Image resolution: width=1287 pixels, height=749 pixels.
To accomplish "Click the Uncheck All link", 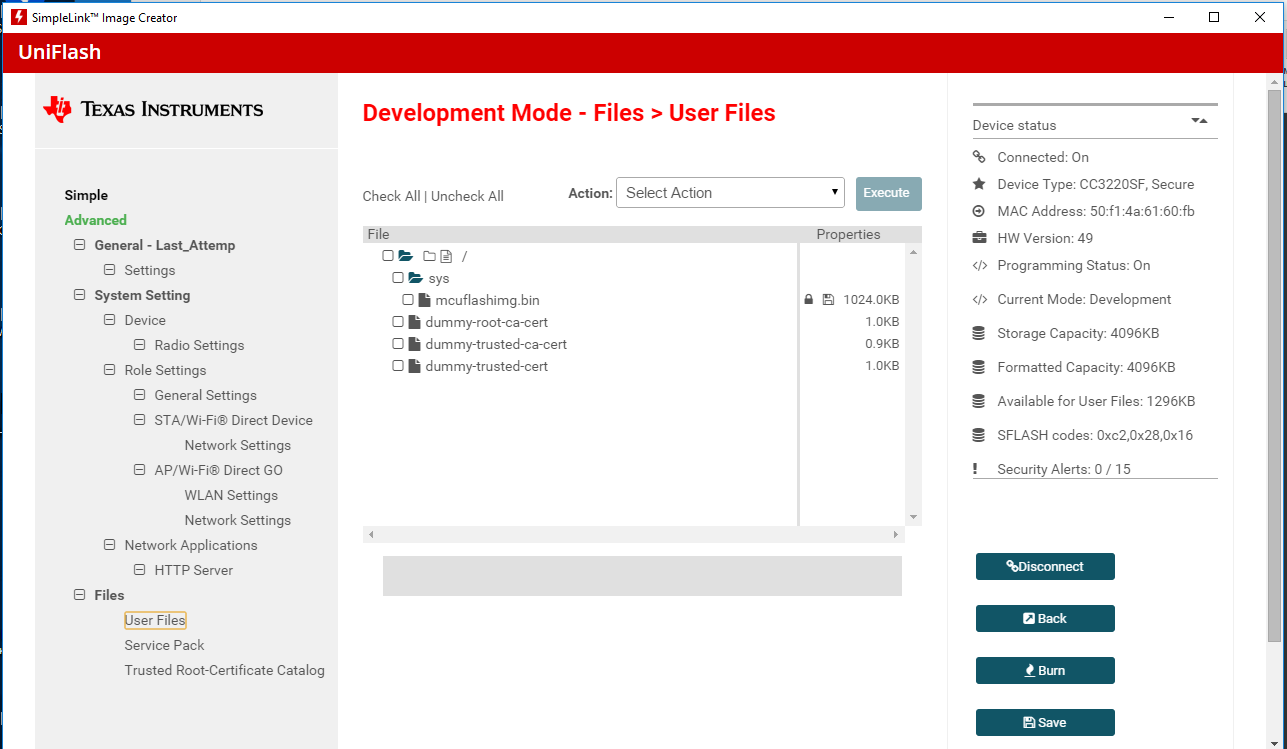I will [x=467, y=196].
